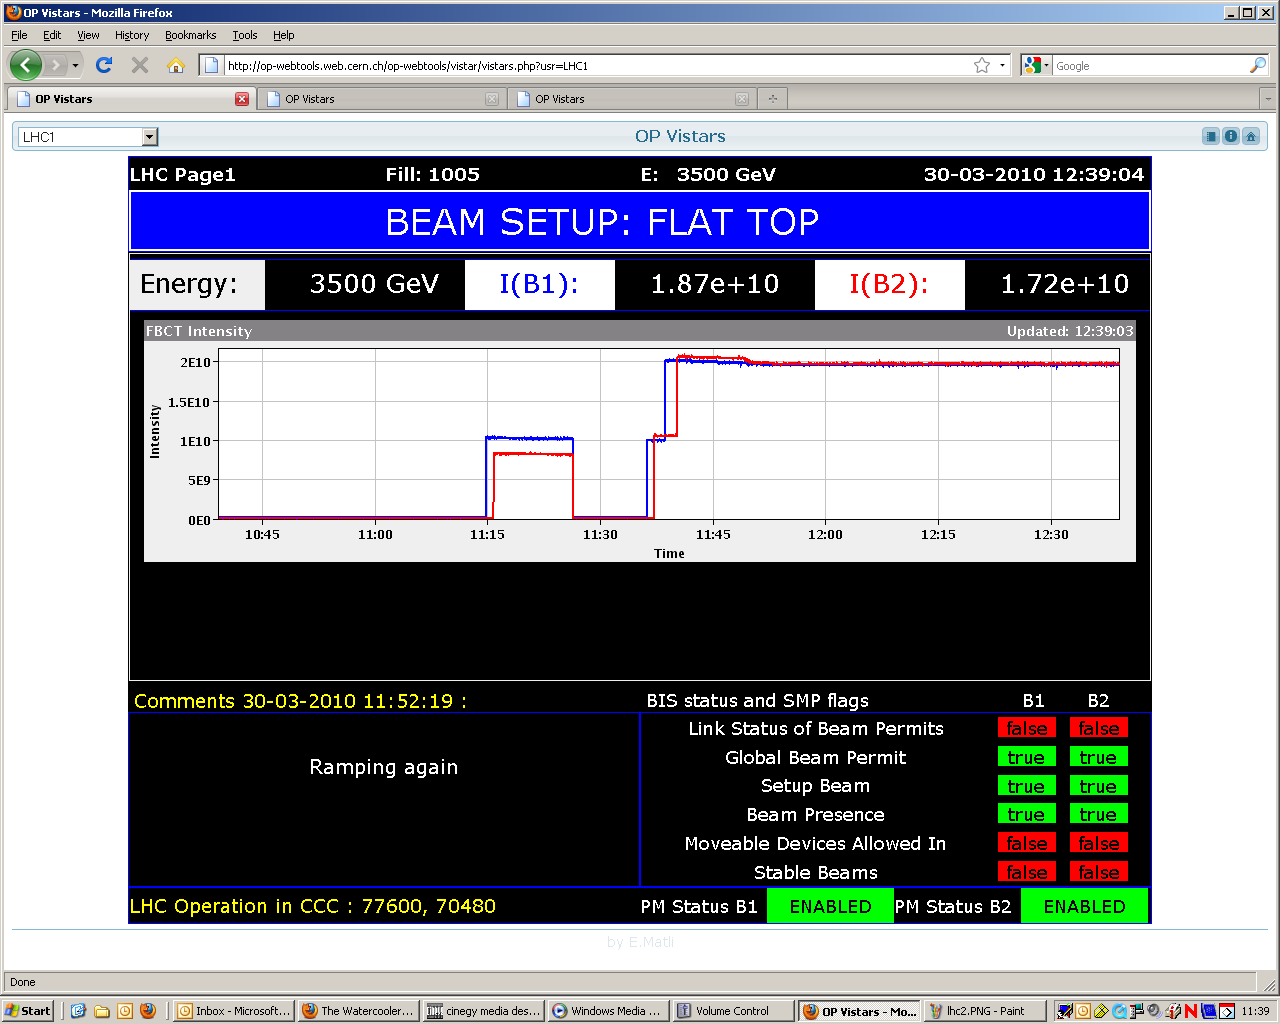Open the back/forward history dropdown arrow

[x=75, y=66]
